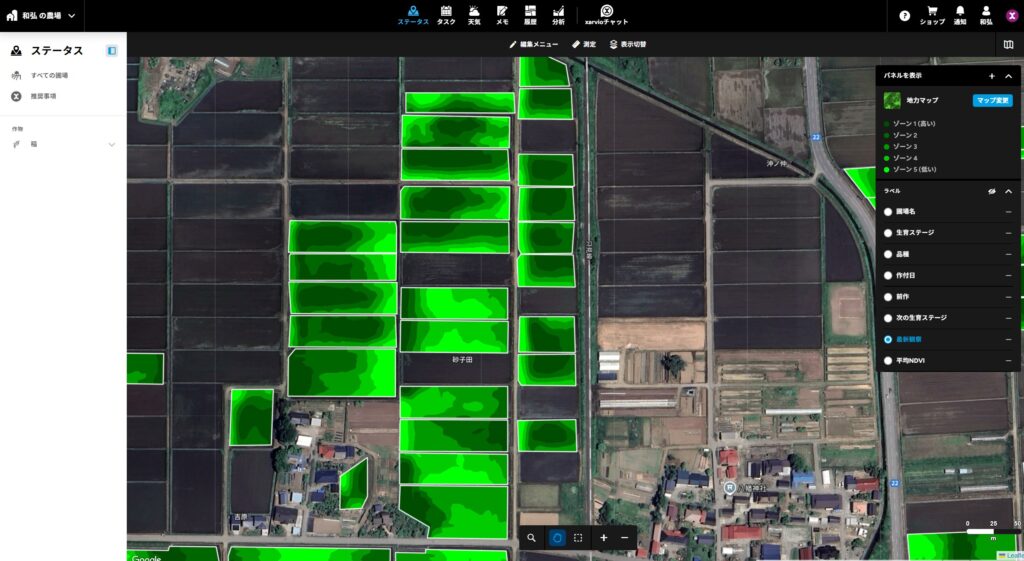
Task: Open the タスク (Tasks) calendar icon
Action: pyautogui.click(x=446, y=15)
